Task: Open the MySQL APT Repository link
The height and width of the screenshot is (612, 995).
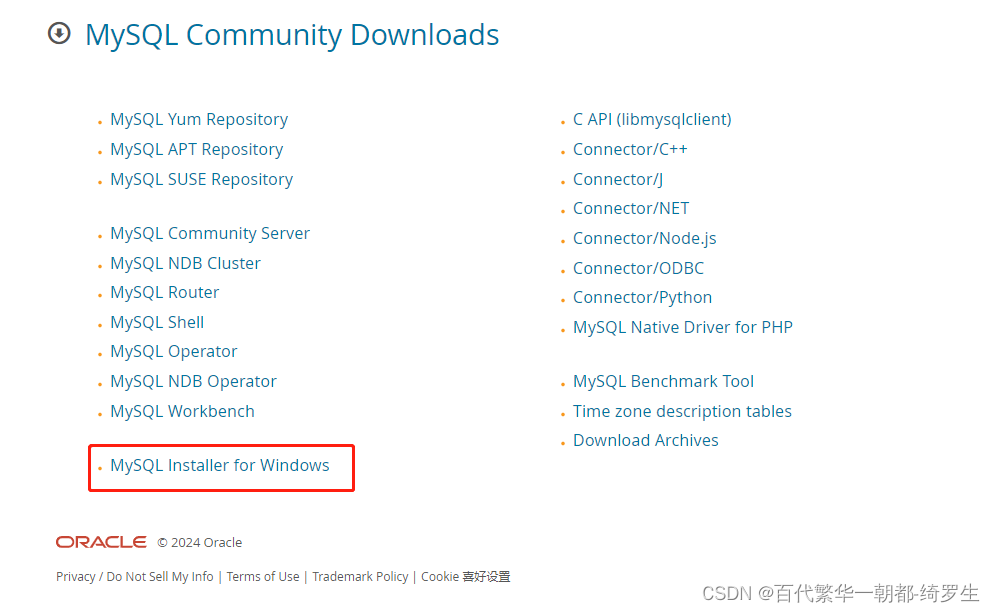Action: click(196, 149)
